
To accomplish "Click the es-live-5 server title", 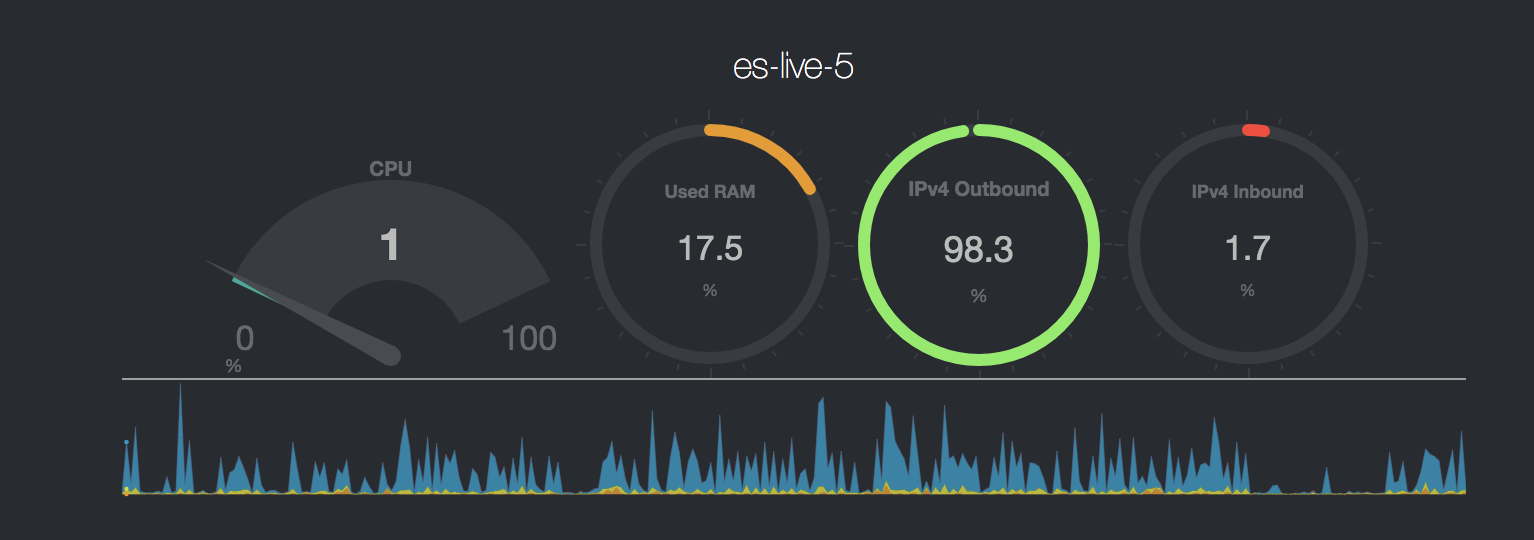I will [792, 68].
